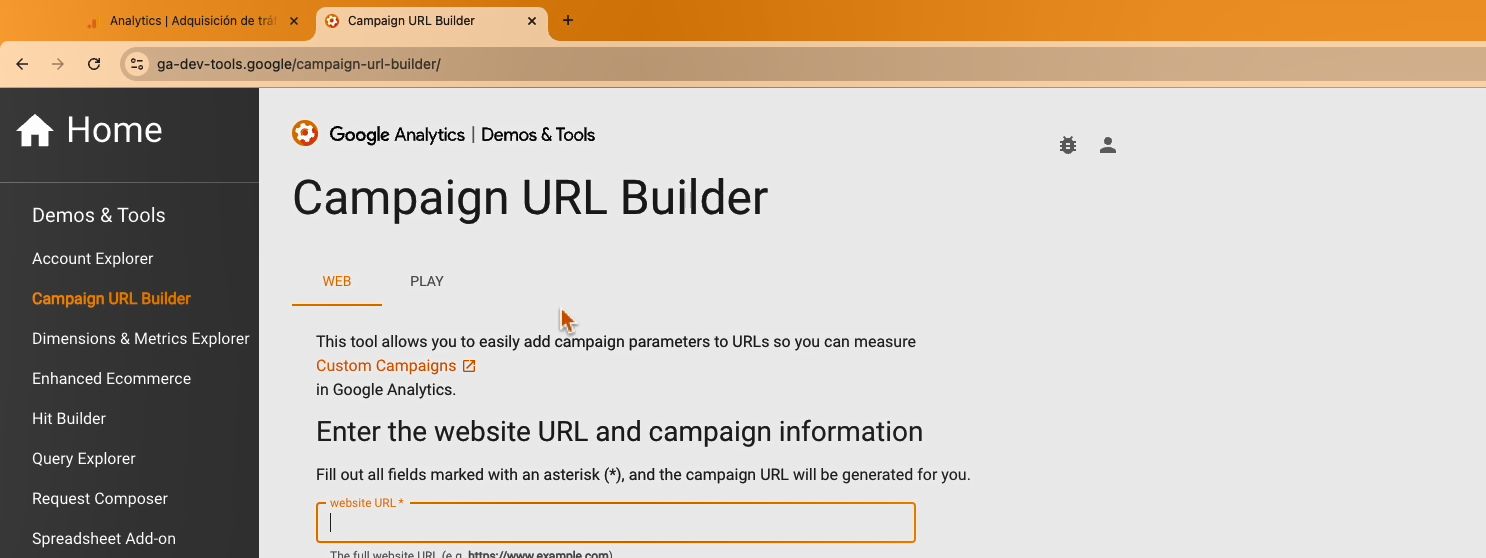Open Enhanced Ecommerce in the sidebar

click(111, 378)
